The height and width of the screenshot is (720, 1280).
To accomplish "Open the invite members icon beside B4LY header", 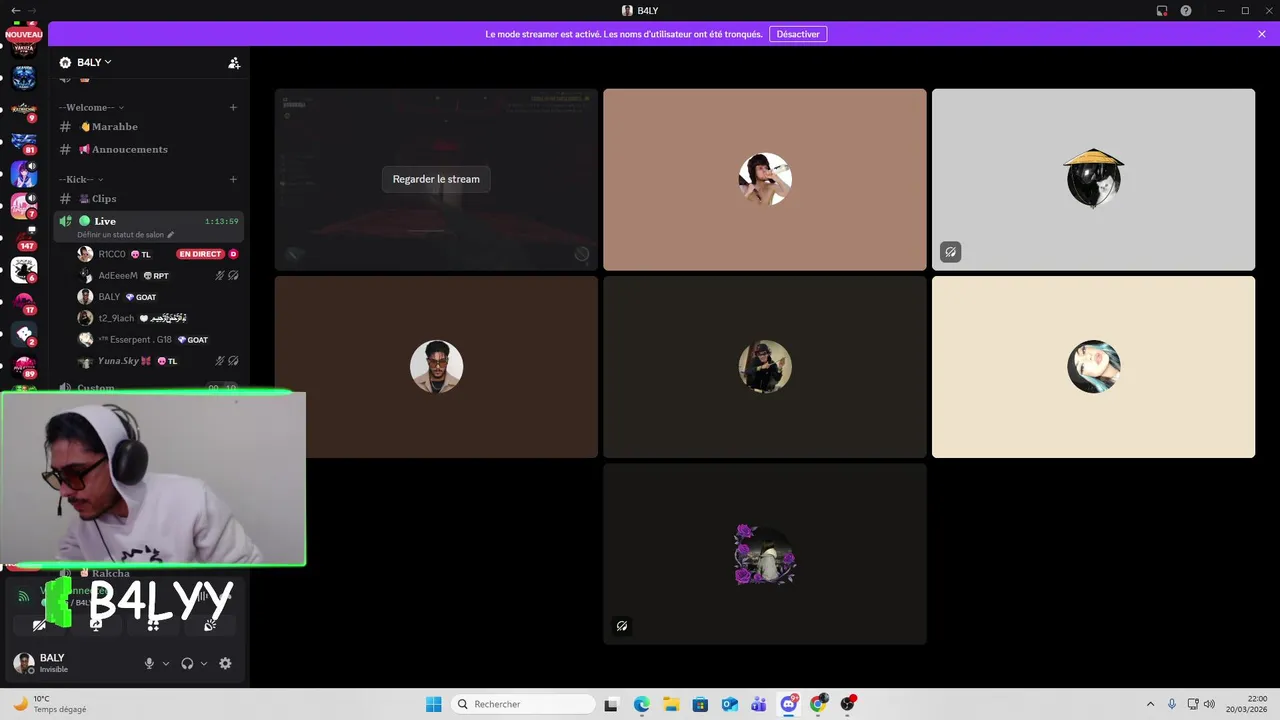I will coord(234,62).
